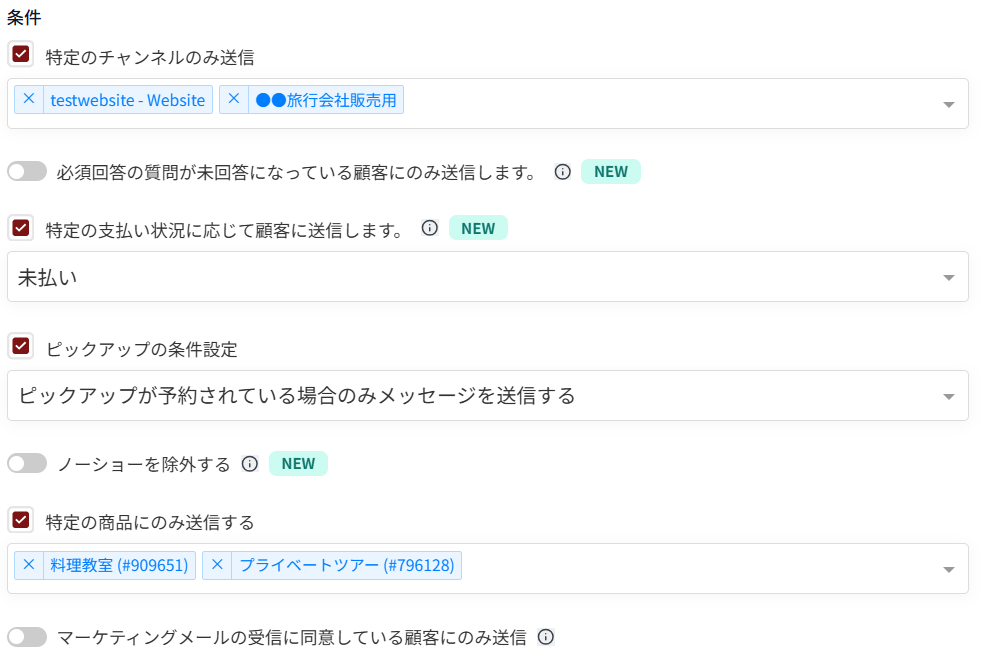Screen dimensions: 983x664
Task: Open the 未払い payment status dropdown
Action: click(948, 277)
